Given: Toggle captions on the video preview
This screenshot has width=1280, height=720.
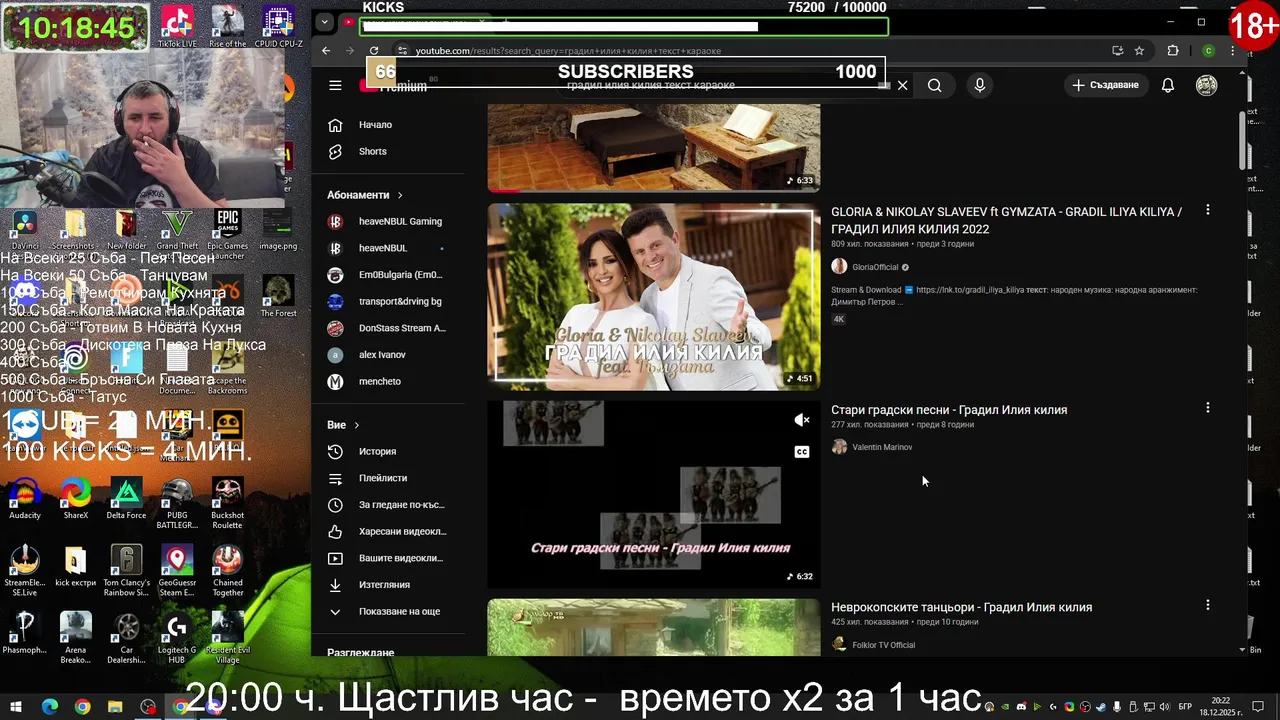Looking at the screenshot, I should coord(801,452).
